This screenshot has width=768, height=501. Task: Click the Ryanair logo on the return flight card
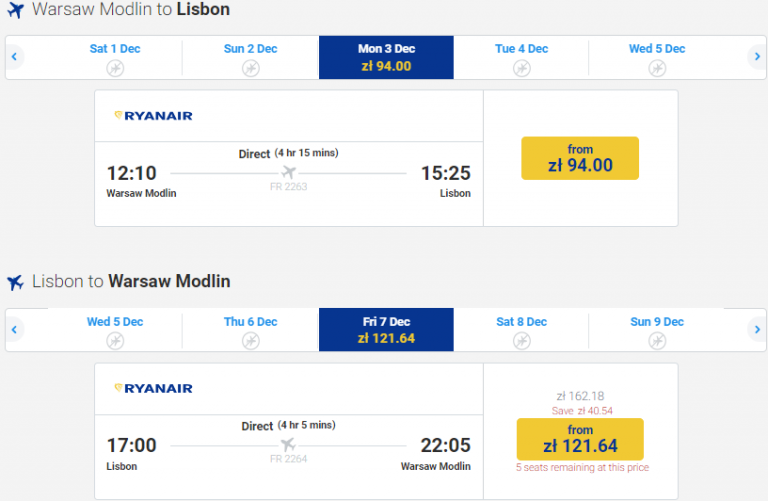pyautogui.click(x=153, y=388)
